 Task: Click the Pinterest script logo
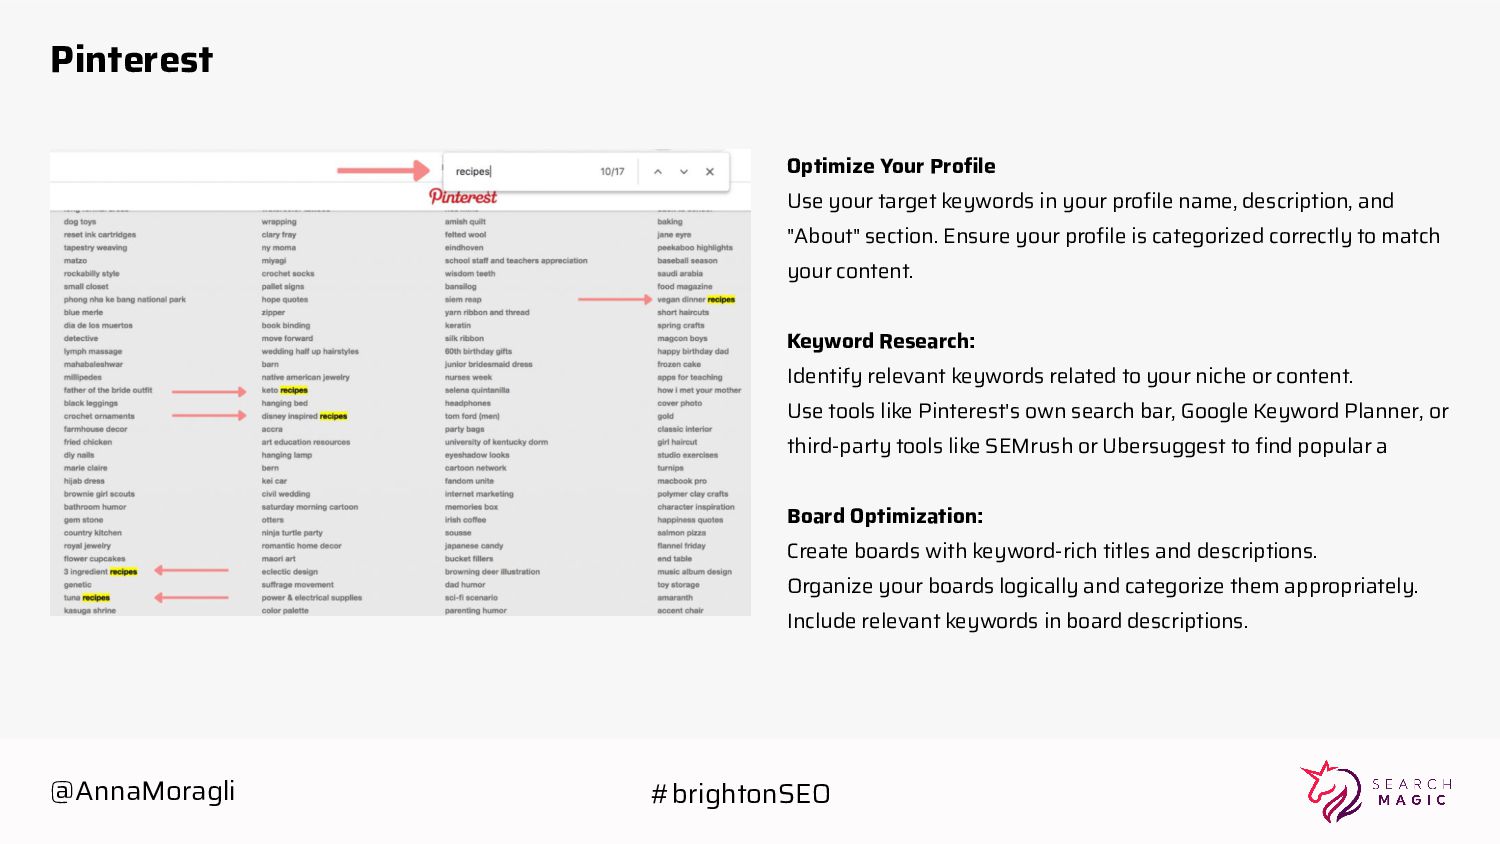click(x=463, y=196)
